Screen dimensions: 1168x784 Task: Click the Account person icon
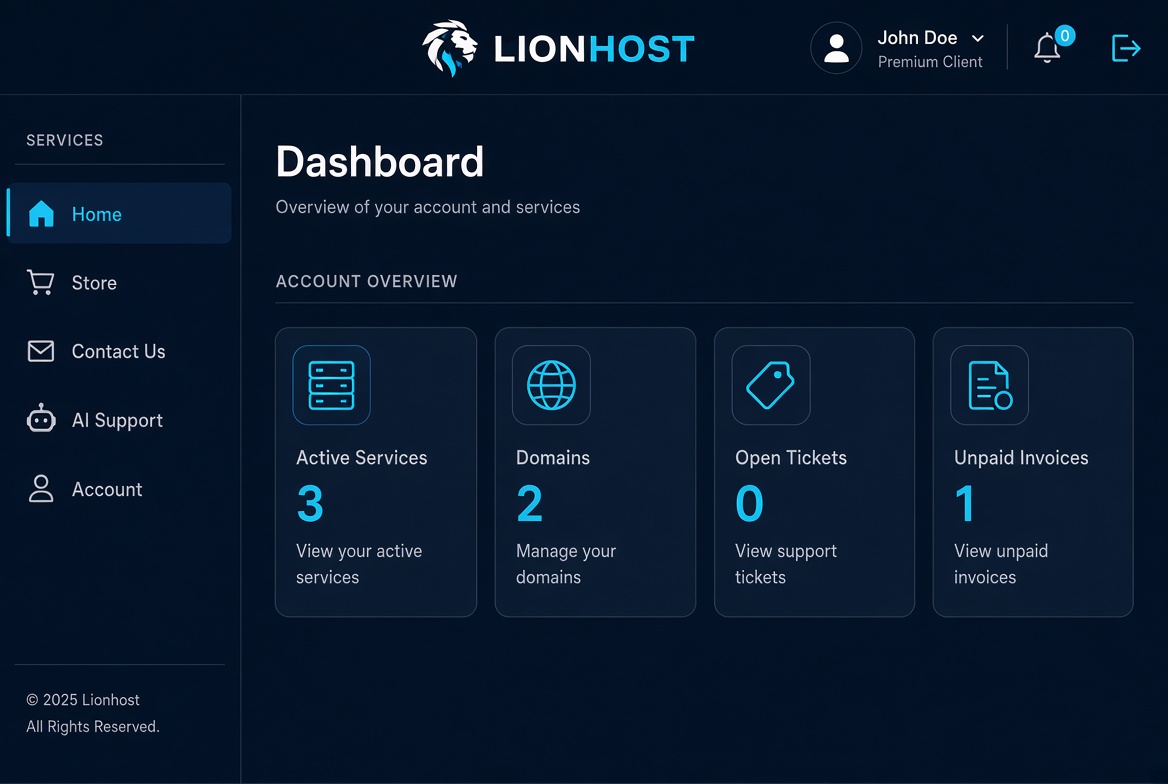coord(41,489)
